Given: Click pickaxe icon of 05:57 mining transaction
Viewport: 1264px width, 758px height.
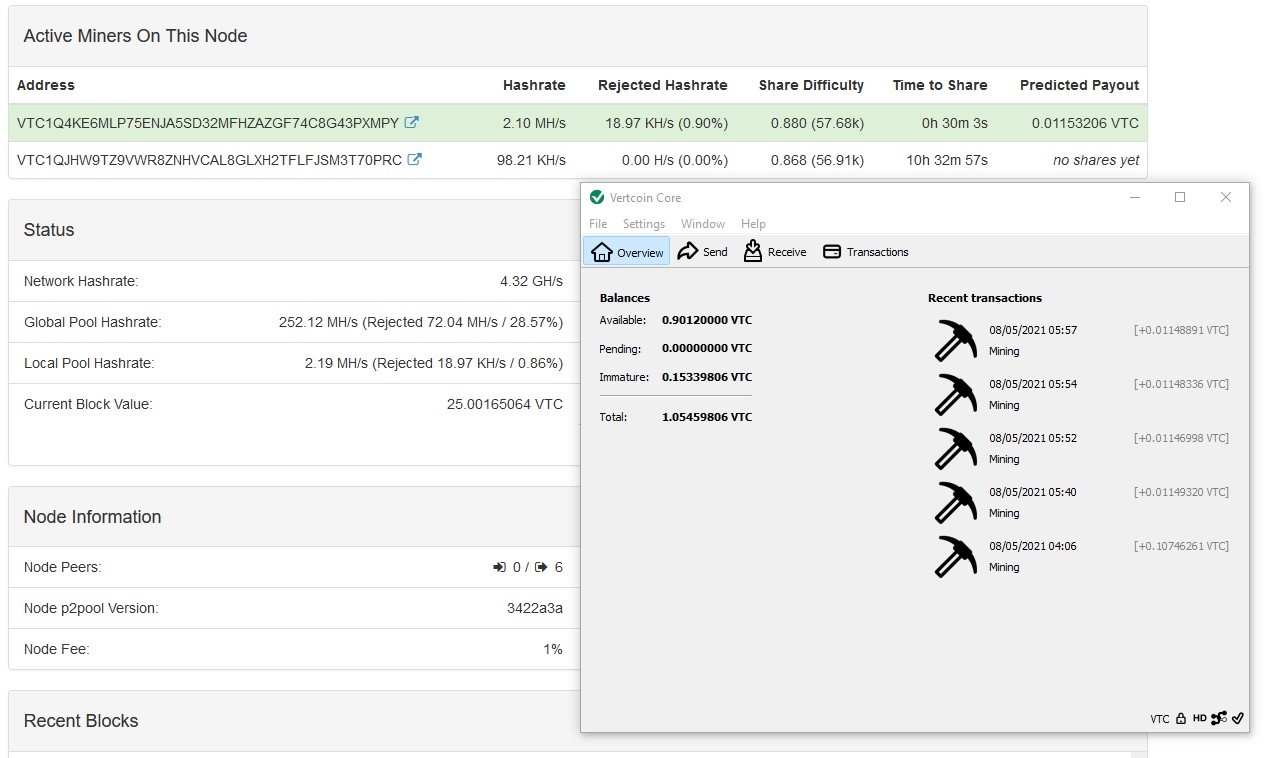Looking at the screenshot, I should point(955,340).
